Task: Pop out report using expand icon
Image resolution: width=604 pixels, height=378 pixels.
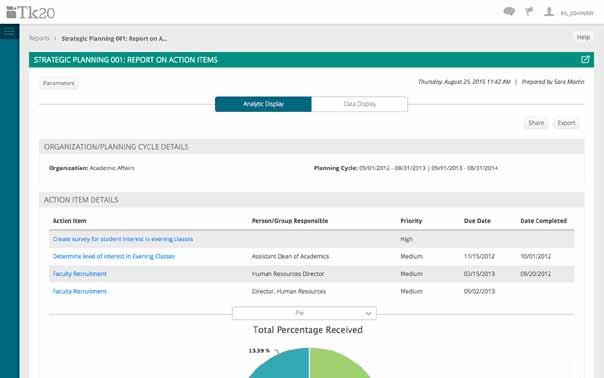Action: tap(585, 59)
